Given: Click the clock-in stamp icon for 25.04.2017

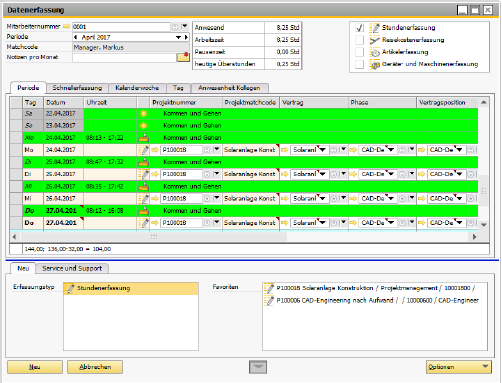Looking at the screenshot, I should point(143,162).
